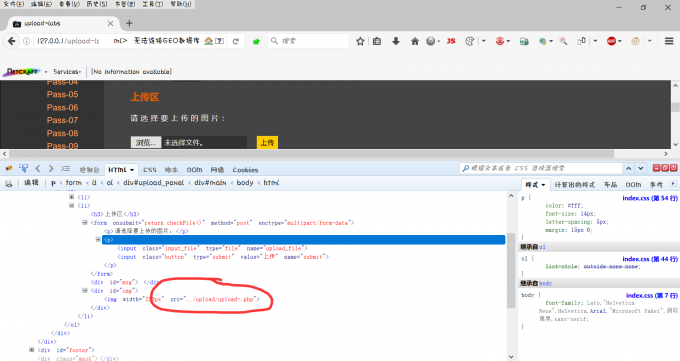Switch to the 控制台 Firebug tab
Image resolution: width=680 pixels, height=361 pixels.
pos(89,170)
